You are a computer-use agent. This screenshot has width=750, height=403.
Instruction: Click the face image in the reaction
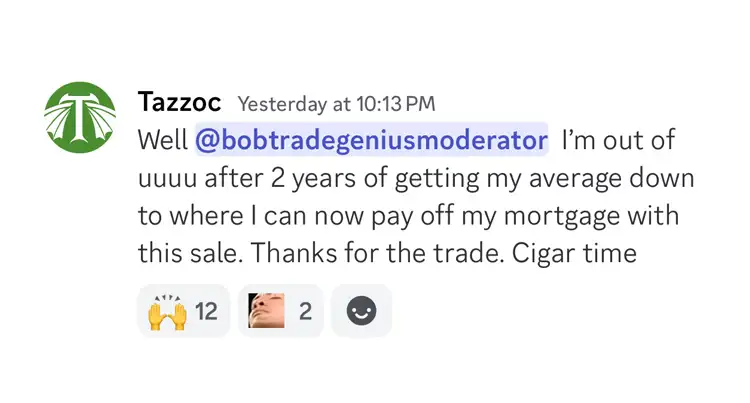point(267,311)
